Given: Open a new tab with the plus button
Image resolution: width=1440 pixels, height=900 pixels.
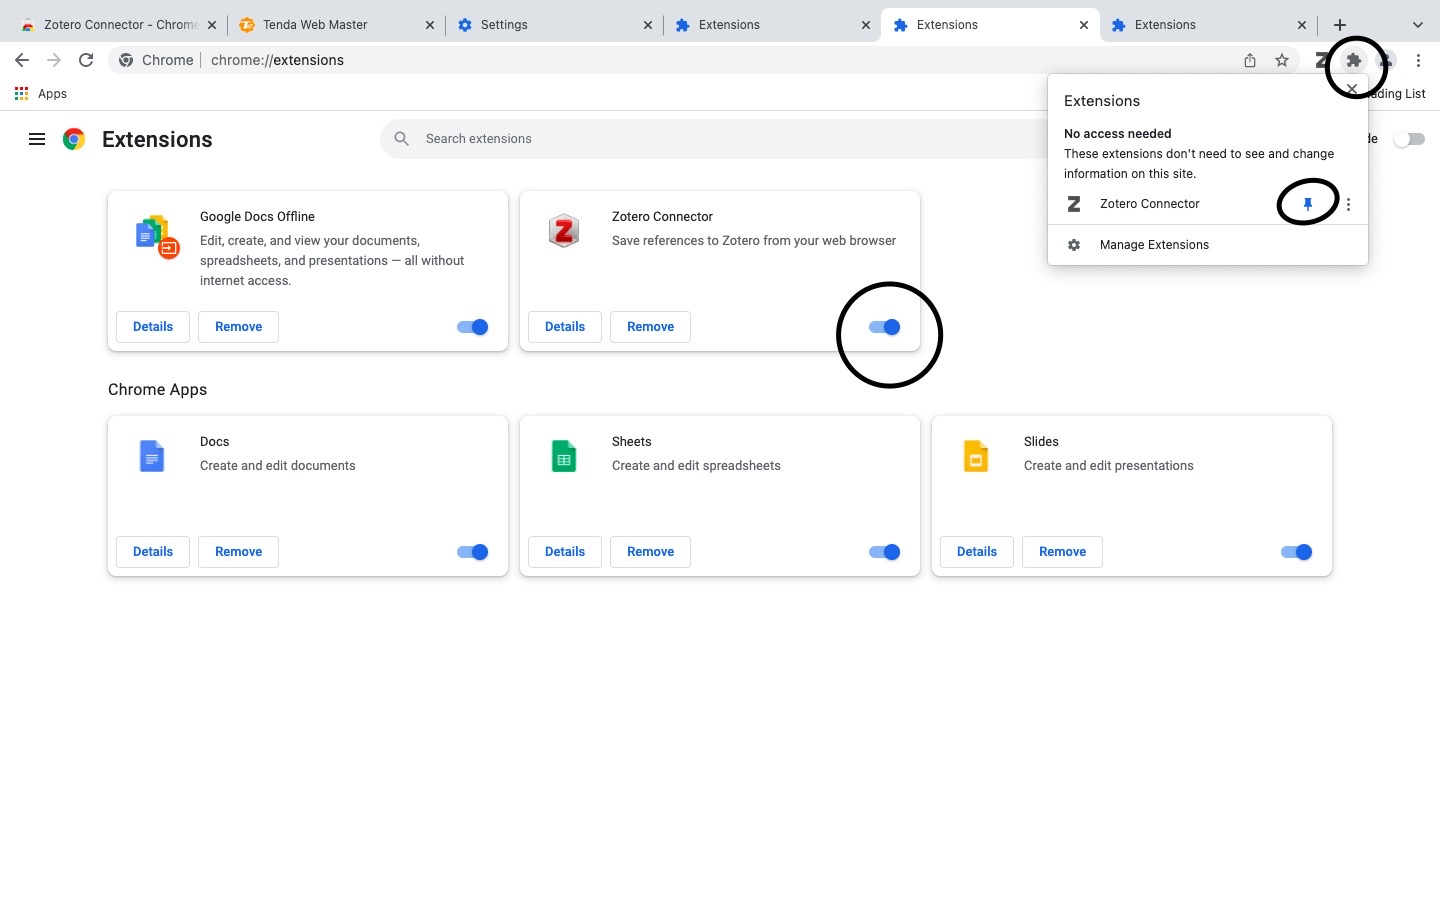Looking at the screenshot, I should pos(1340,25).
